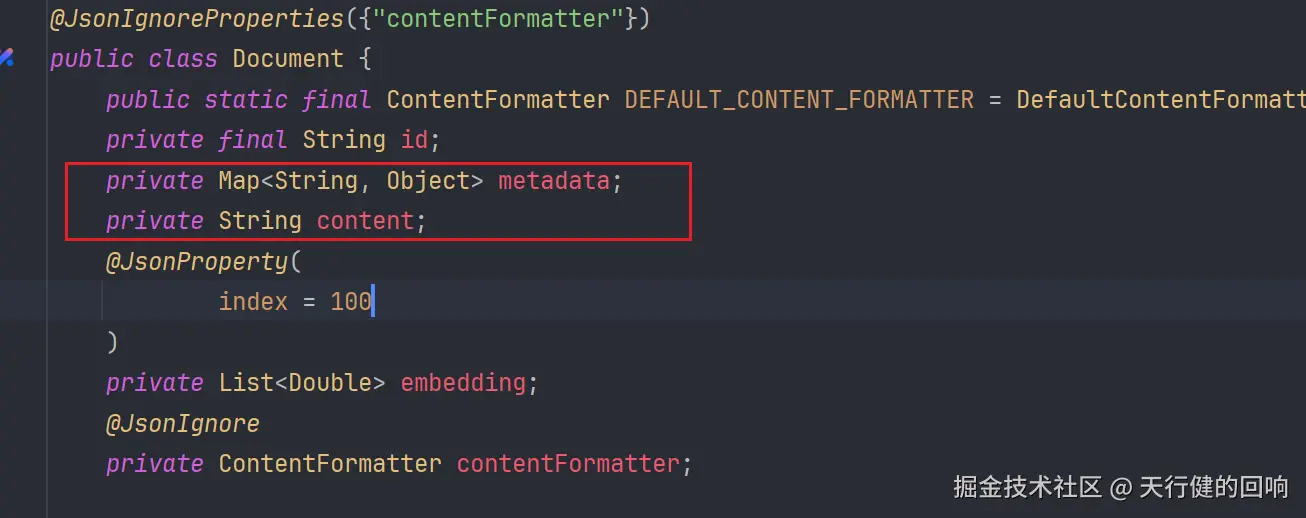Image resolution: width=1306 pixels, height=518 pixels.
Task: Select the id field name
Action: pyautogui.click(x=415, y=140)
